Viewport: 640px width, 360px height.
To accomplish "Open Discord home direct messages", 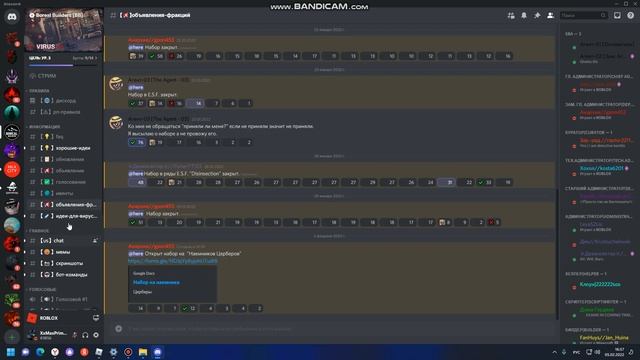I will click(x=12, y=17).
